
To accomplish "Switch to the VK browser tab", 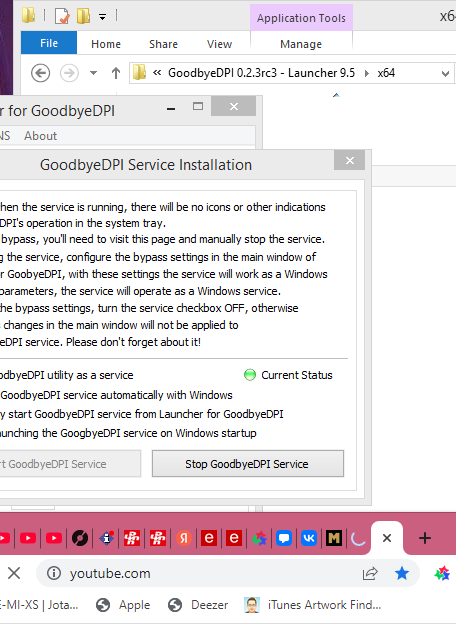I will (x=309, y=538).
